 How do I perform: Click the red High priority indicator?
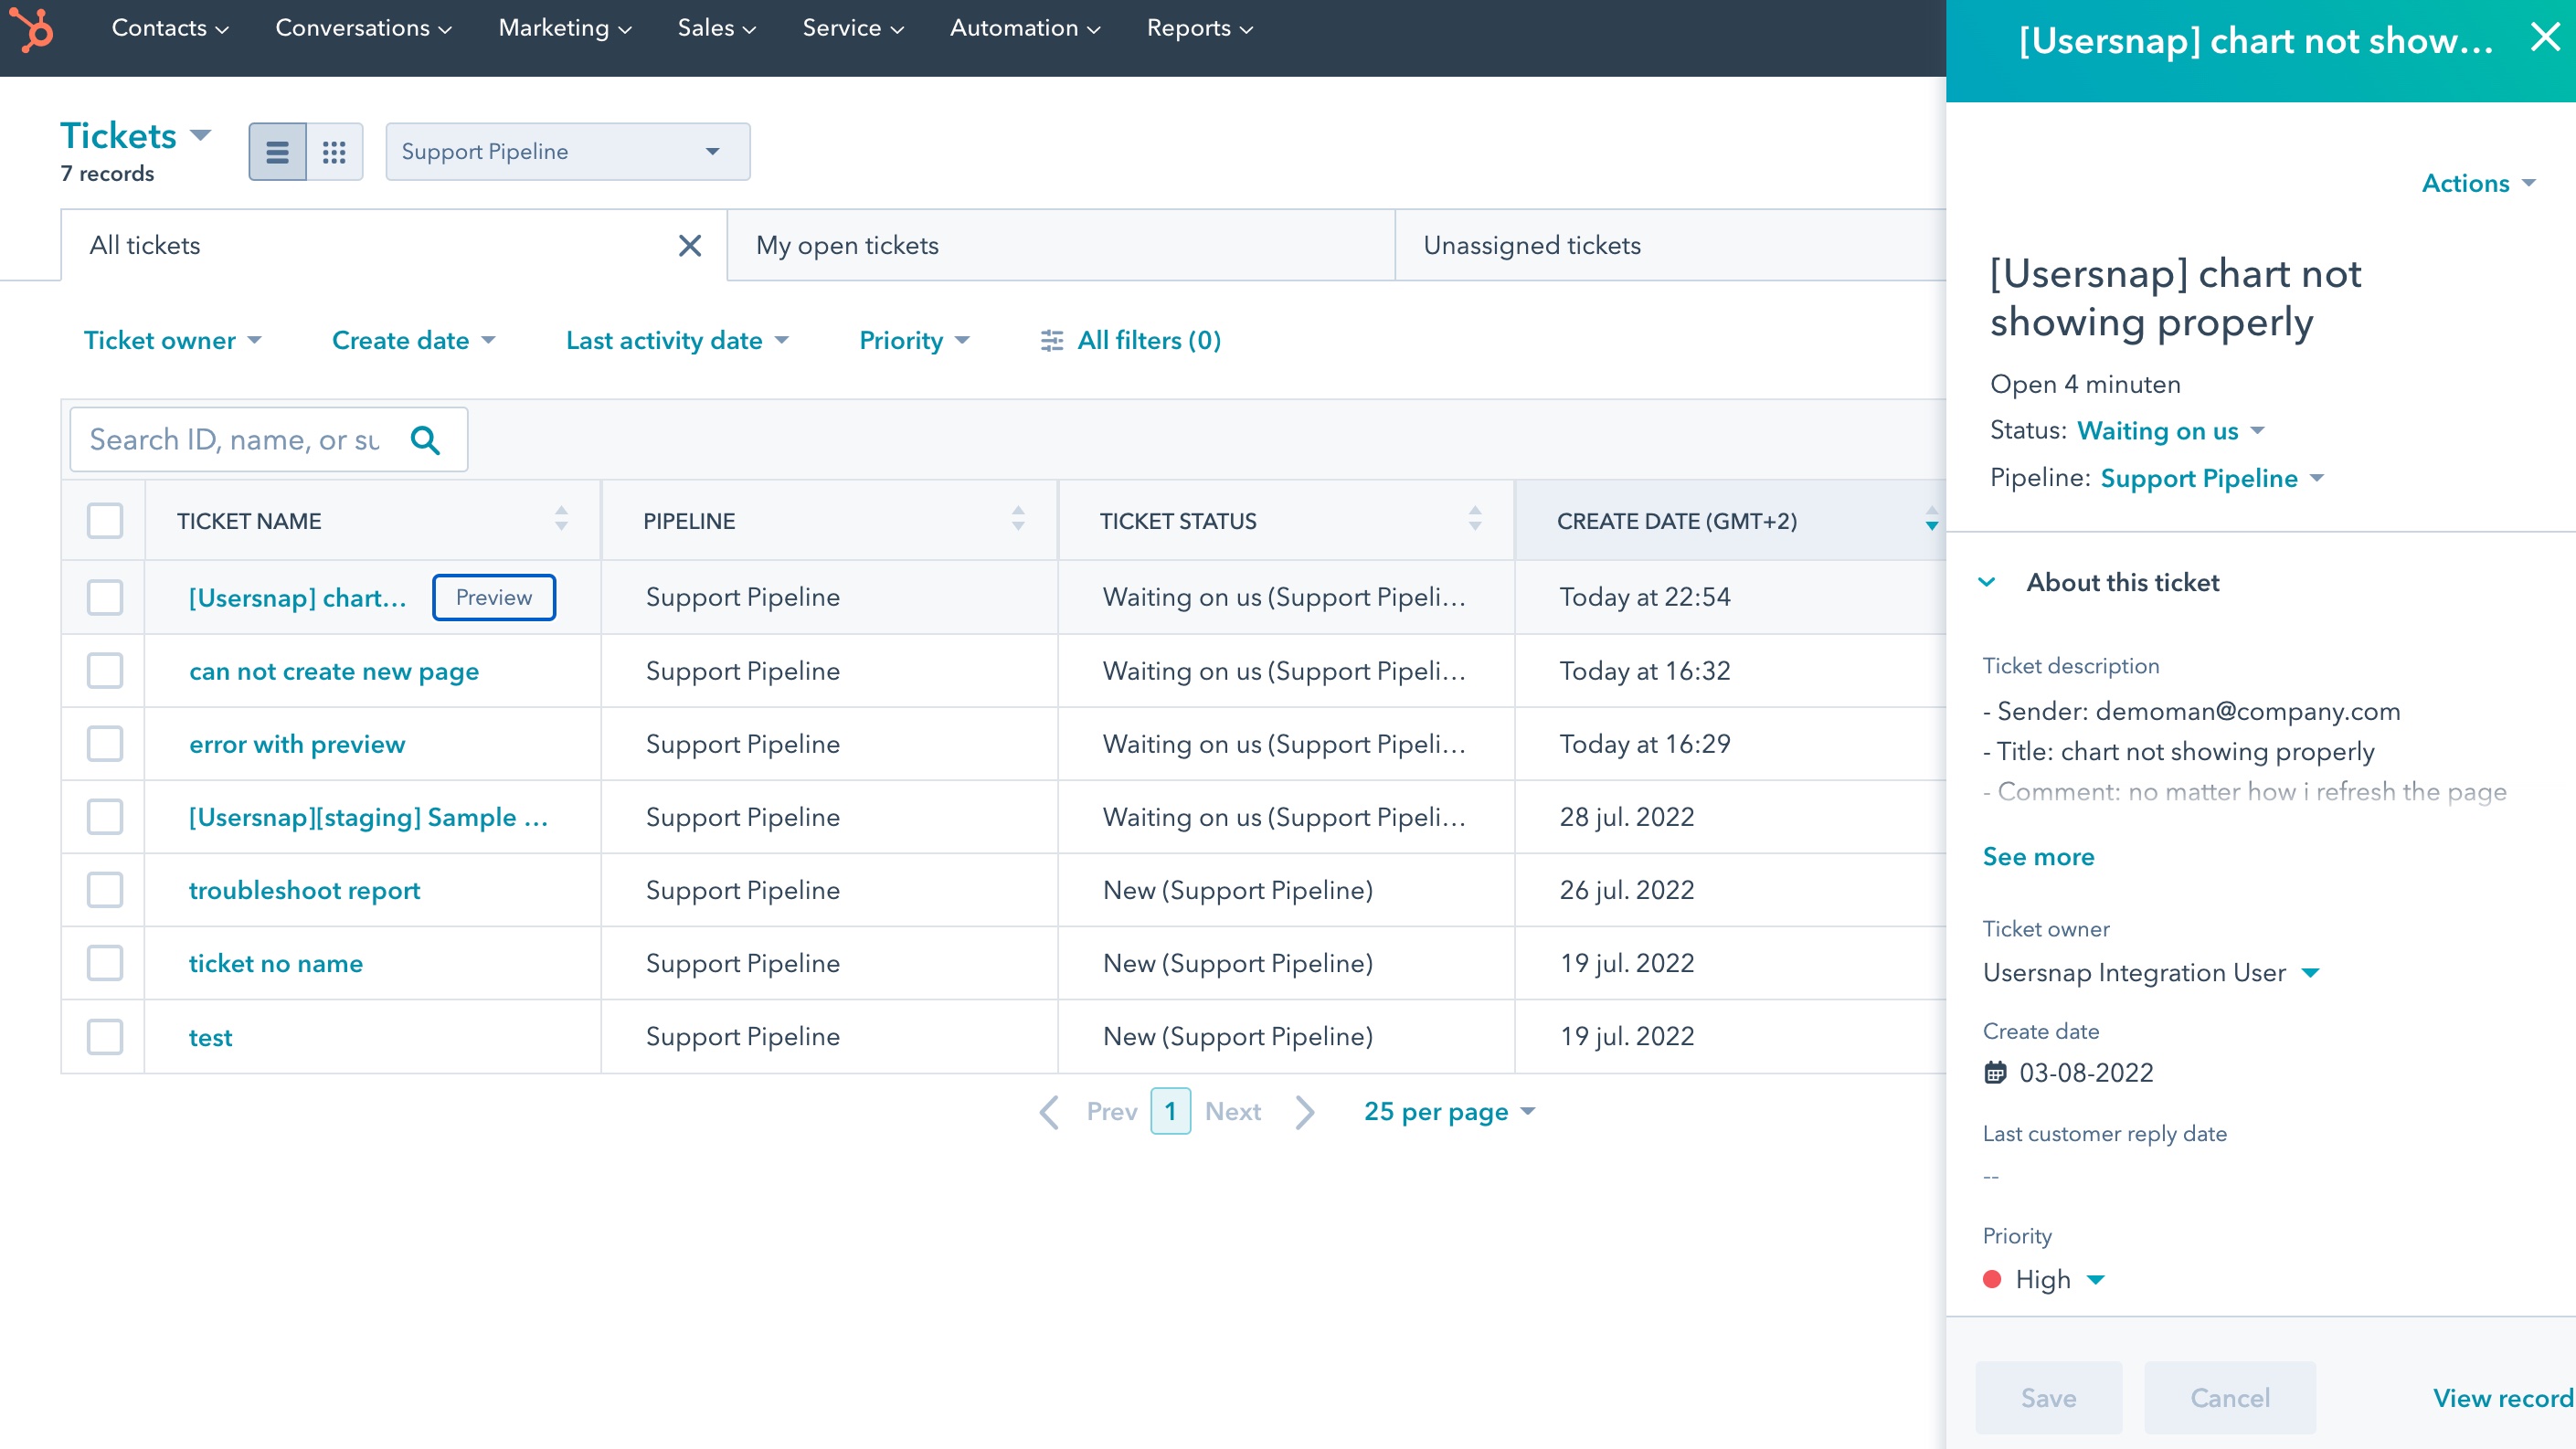1992,1280
